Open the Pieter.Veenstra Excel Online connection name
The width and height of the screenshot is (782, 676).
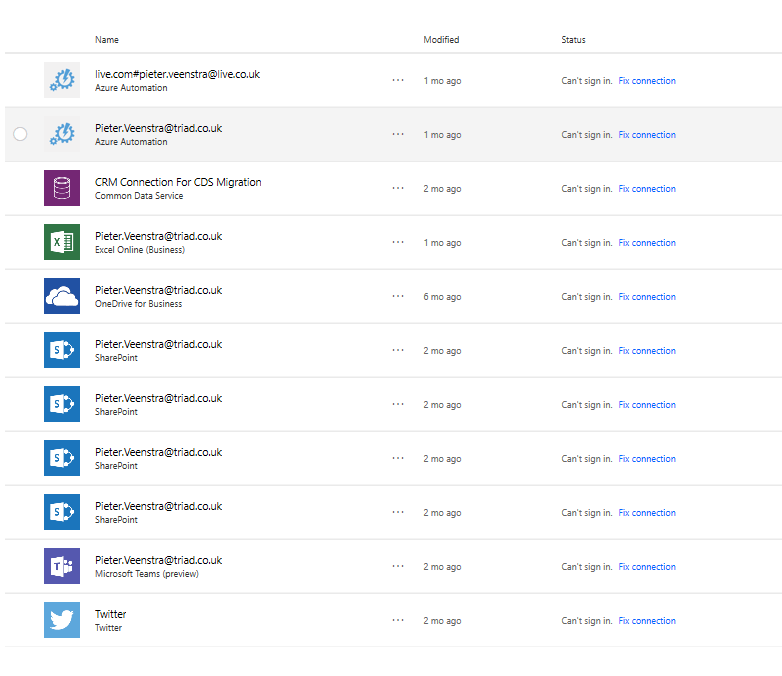pyautogui.click(x=159, y=236)
